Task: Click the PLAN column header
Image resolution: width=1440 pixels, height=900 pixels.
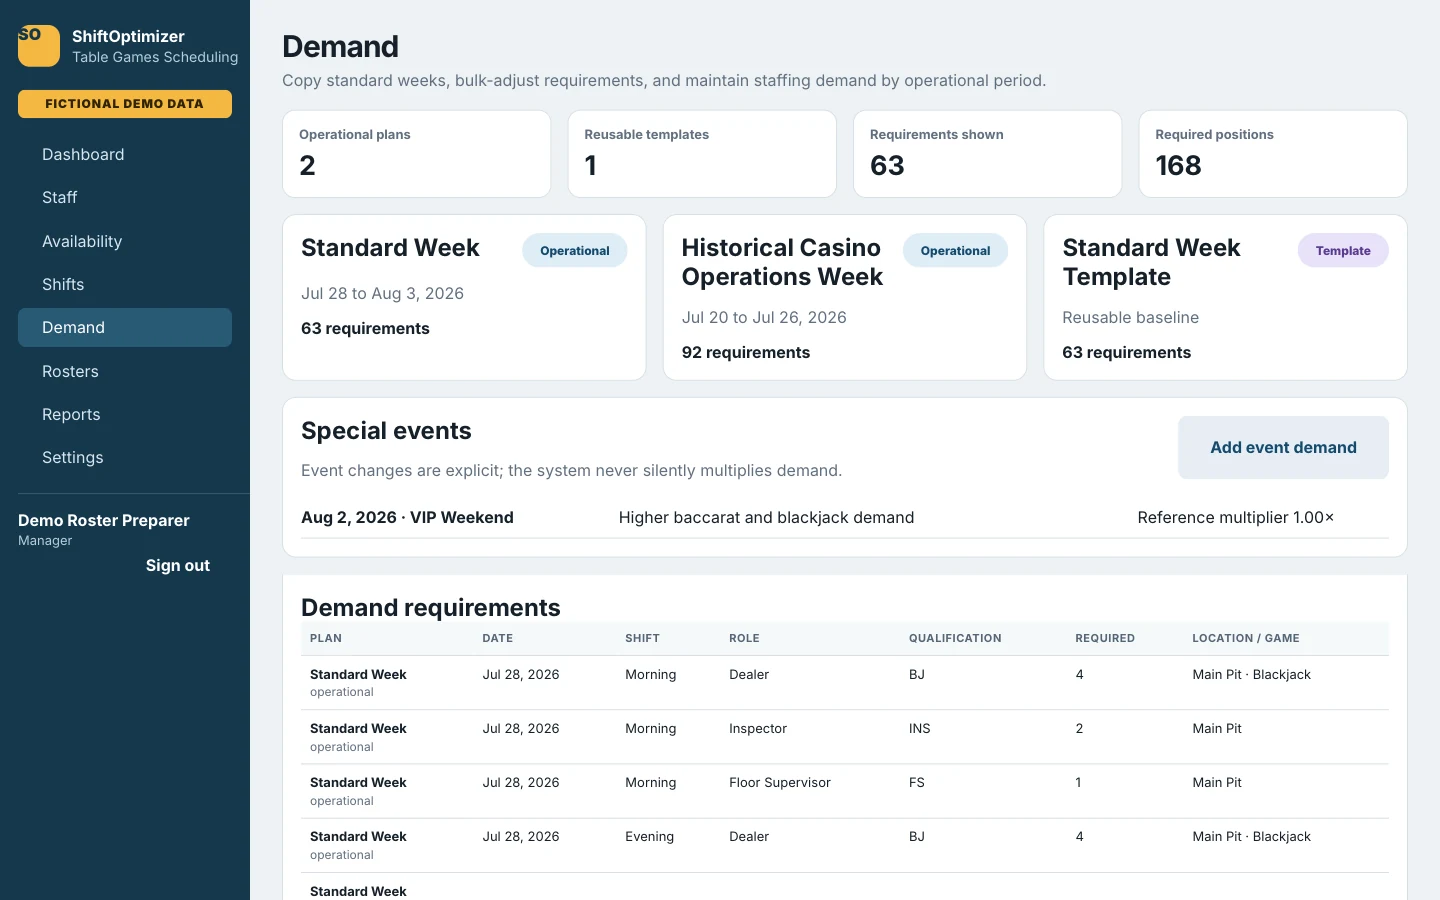Action: [x=326, y=638]
